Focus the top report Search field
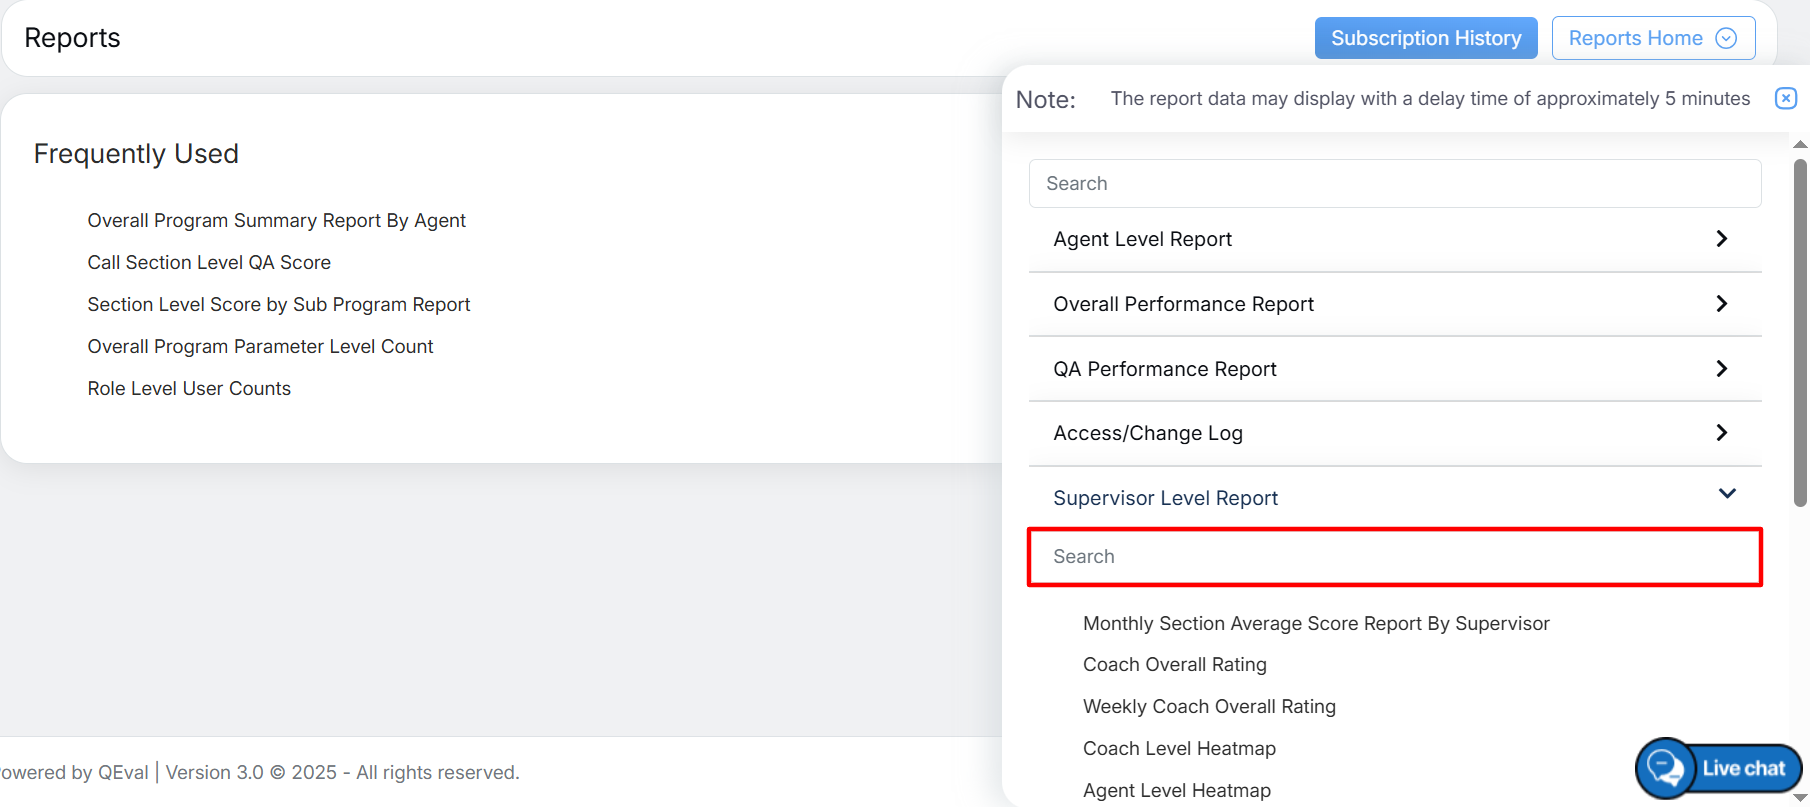The image size is (1810, 807). pyautogui.click(x=1394, y=184)
